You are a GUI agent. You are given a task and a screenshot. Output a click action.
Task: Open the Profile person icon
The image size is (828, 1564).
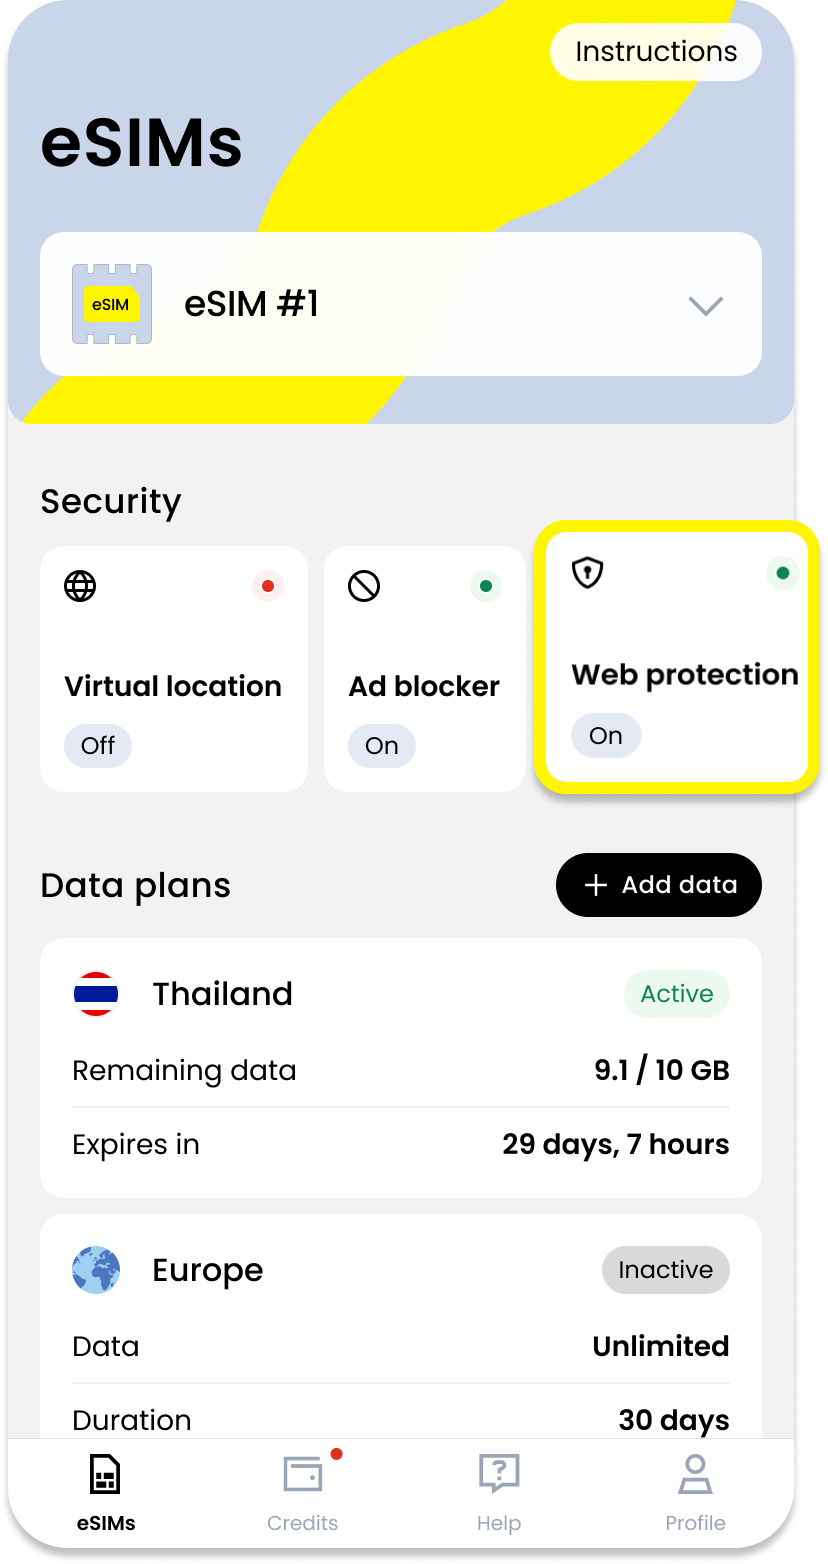point(695,1474)
